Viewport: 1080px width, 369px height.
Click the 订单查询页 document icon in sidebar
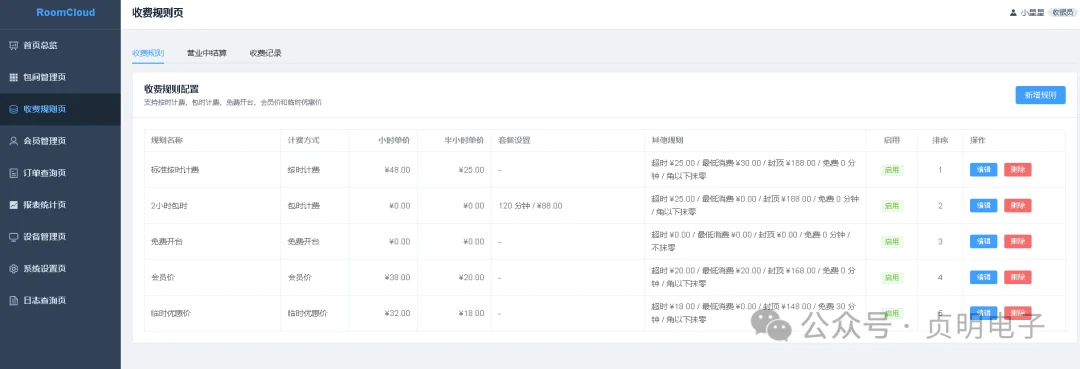pyautogui.click(x=13, y=173)
